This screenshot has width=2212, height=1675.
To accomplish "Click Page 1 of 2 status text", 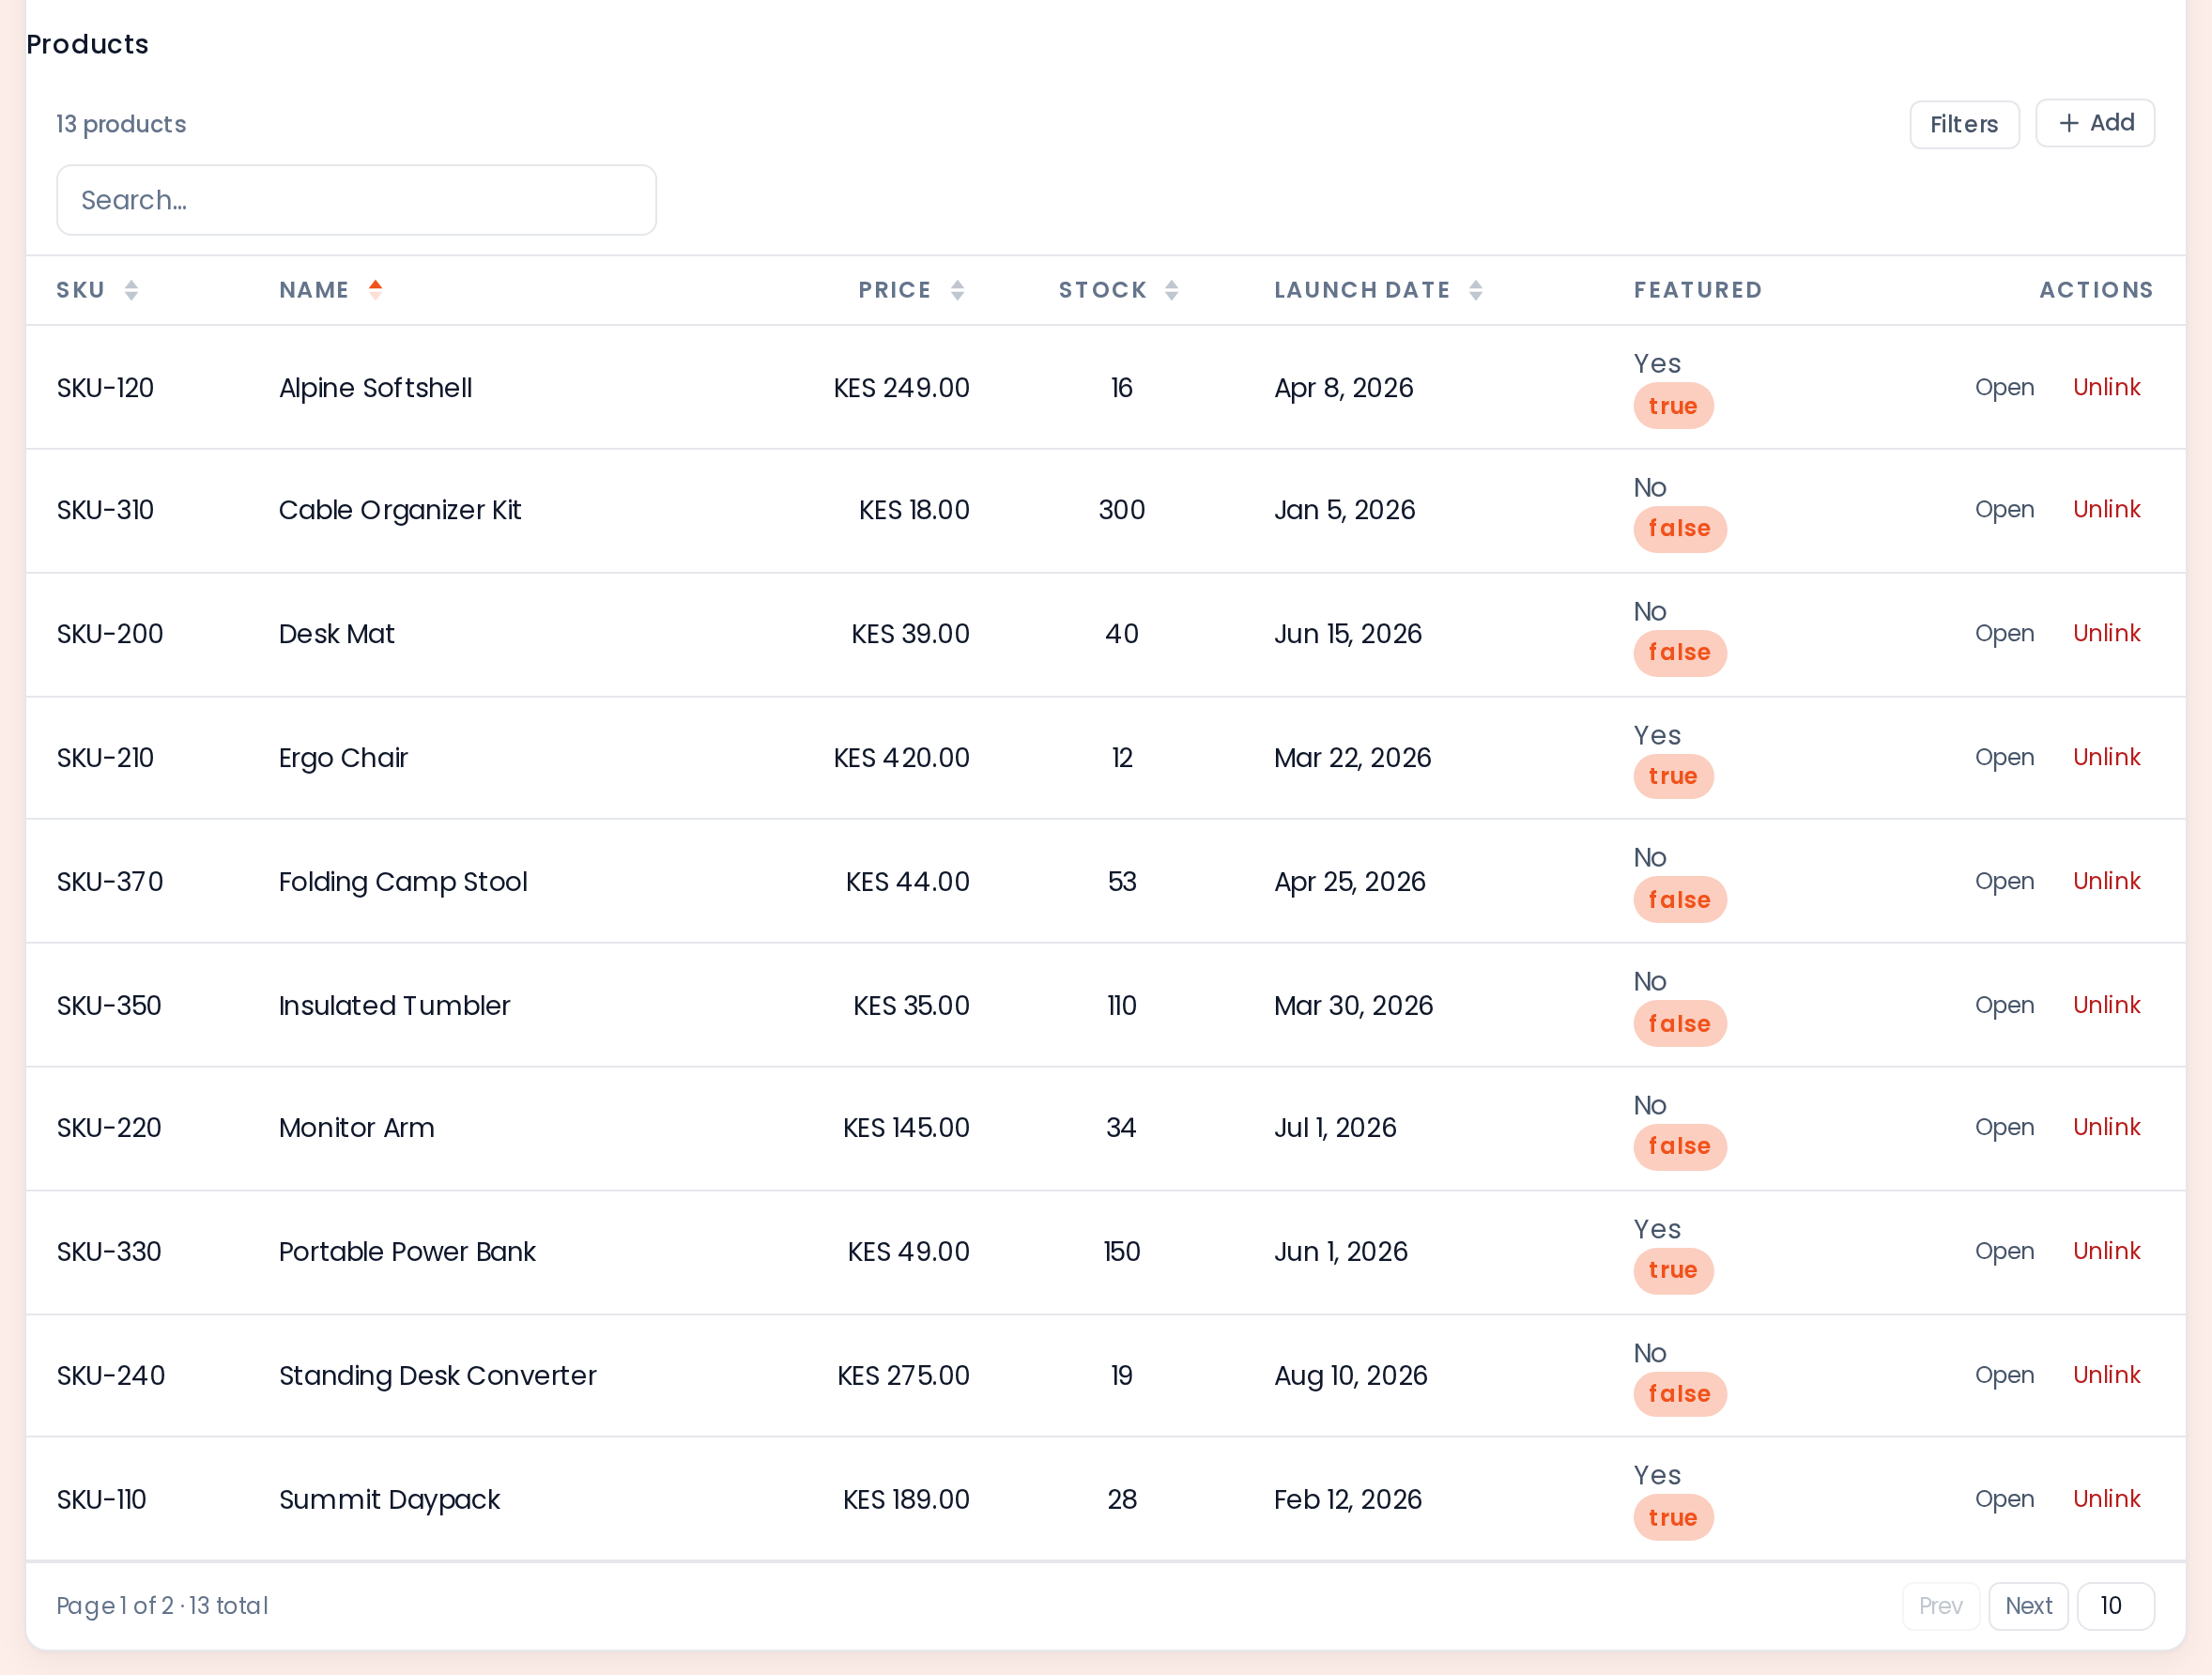I will pyautogui.click(x=162, y=1606).
